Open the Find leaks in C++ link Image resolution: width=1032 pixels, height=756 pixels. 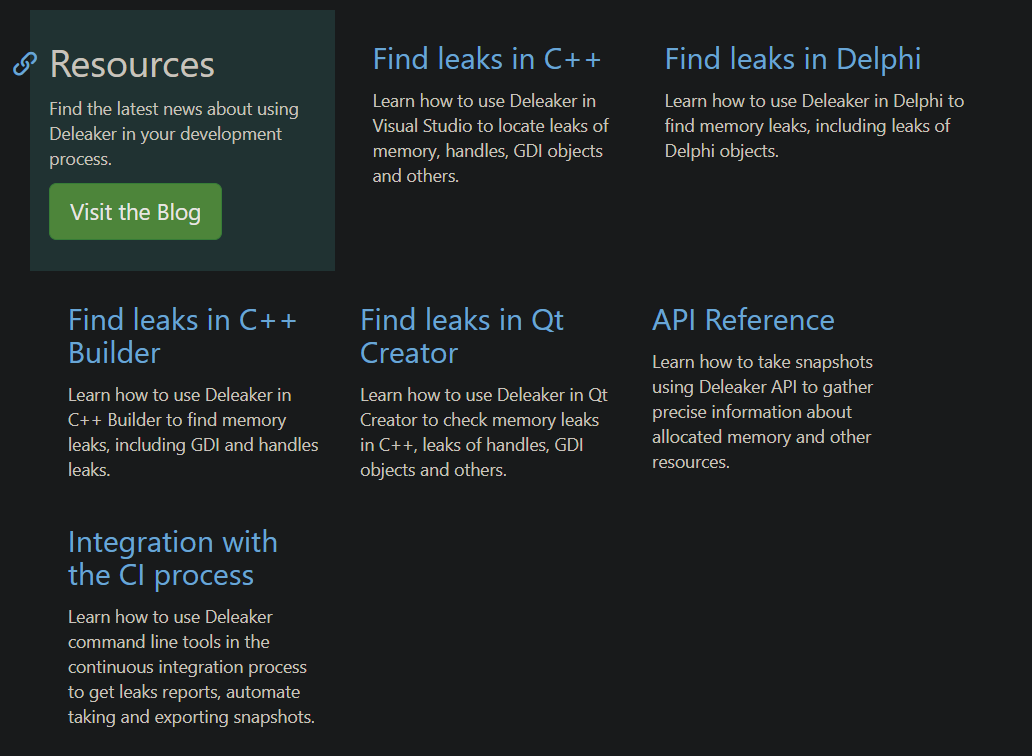click(487, 59)
